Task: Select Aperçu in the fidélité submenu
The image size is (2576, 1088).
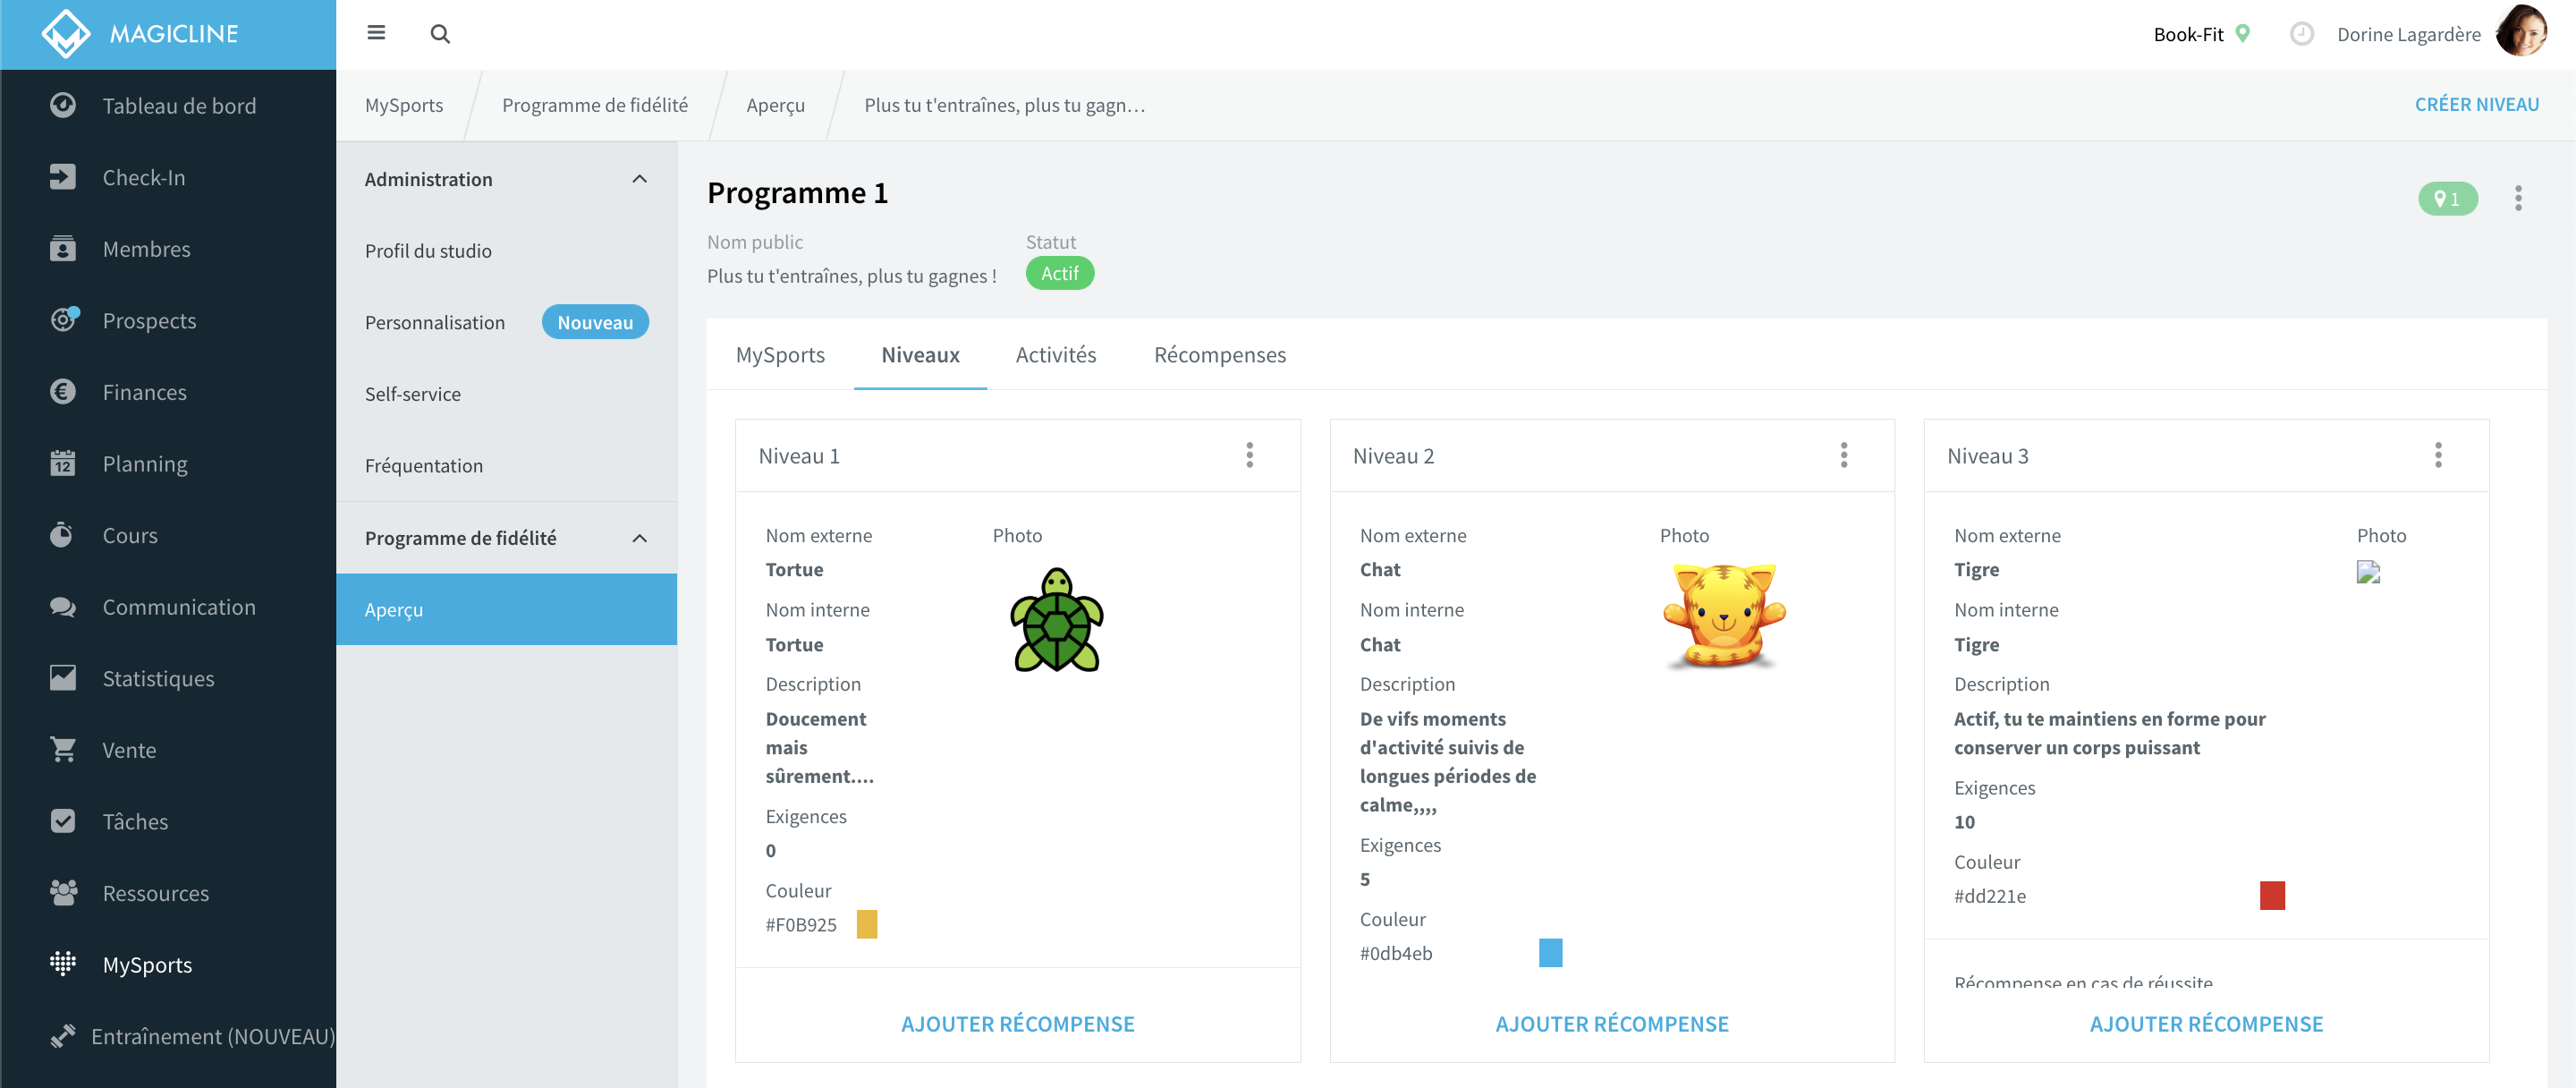Action: (x=507, y=609)
